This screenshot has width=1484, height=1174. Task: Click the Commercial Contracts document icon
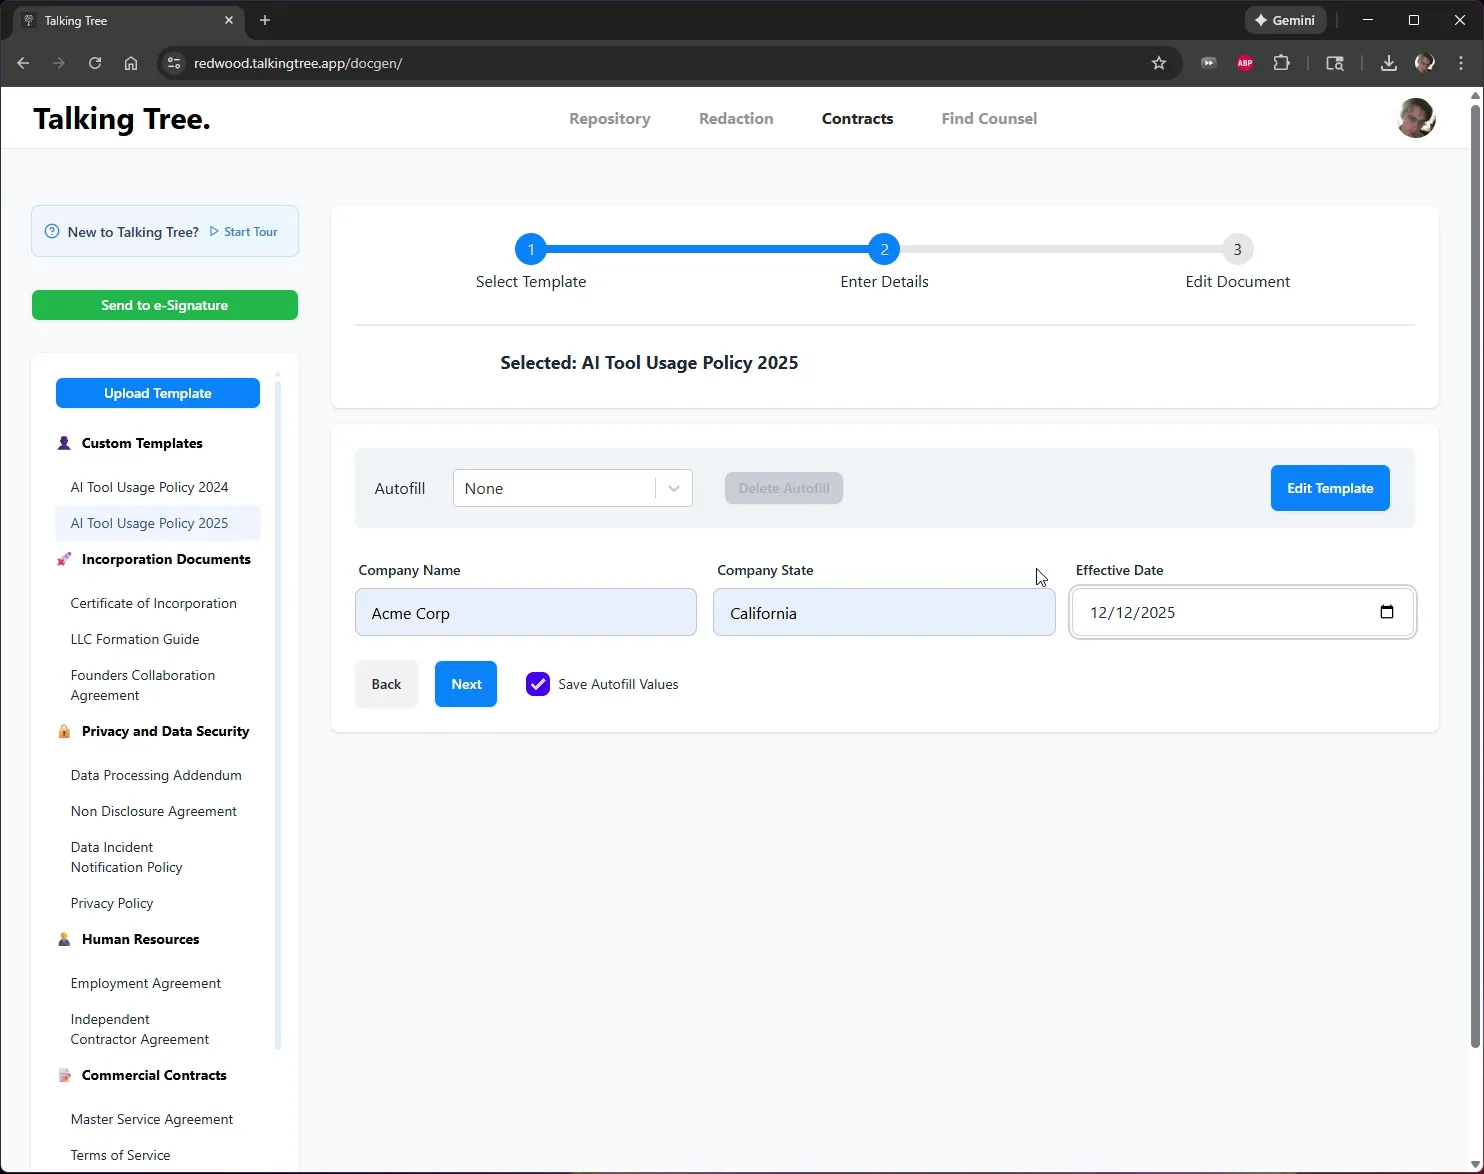pyautogui.click(x=64, y=1075)
